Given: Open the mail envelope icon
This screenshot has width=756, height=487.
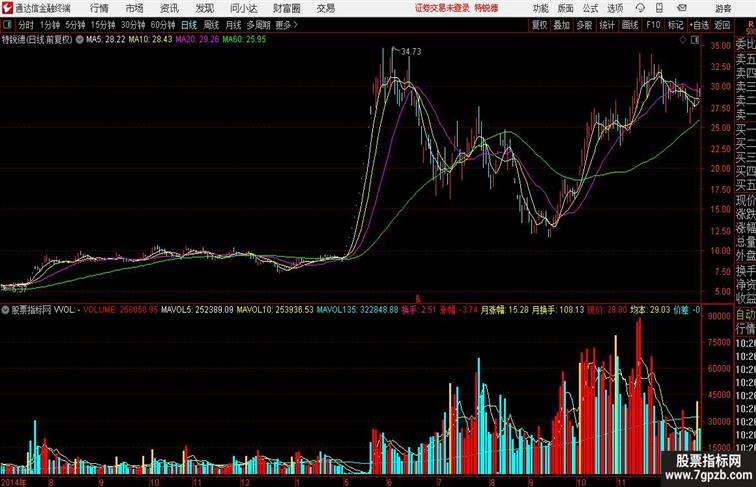Looking at the screenshot, I should click(682, 8).
